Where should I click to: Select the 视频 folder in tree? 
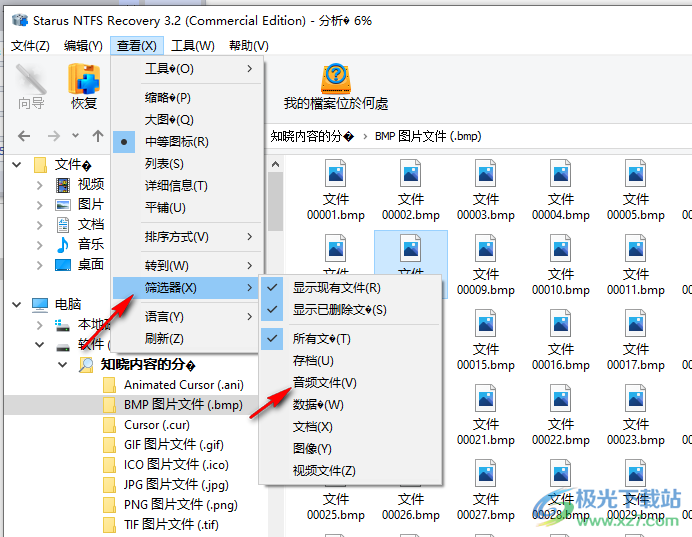coord(80,184)
